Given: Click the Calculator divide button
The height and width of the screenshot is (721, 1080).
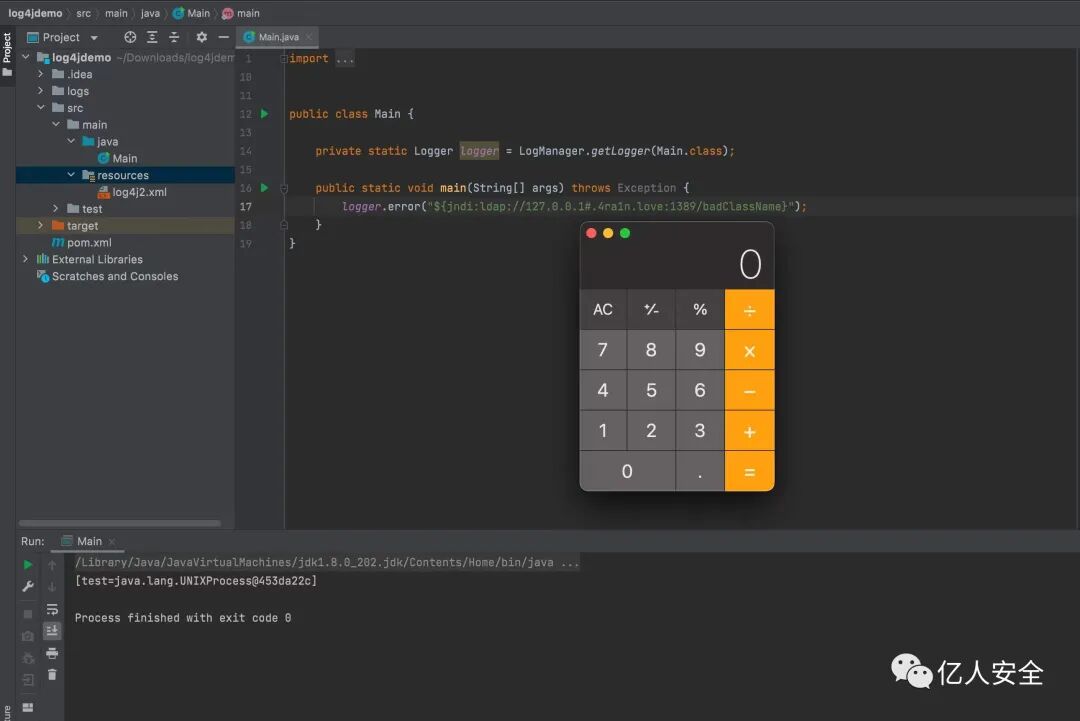Looking at the screenshot, I should click(x=749, y=310).
